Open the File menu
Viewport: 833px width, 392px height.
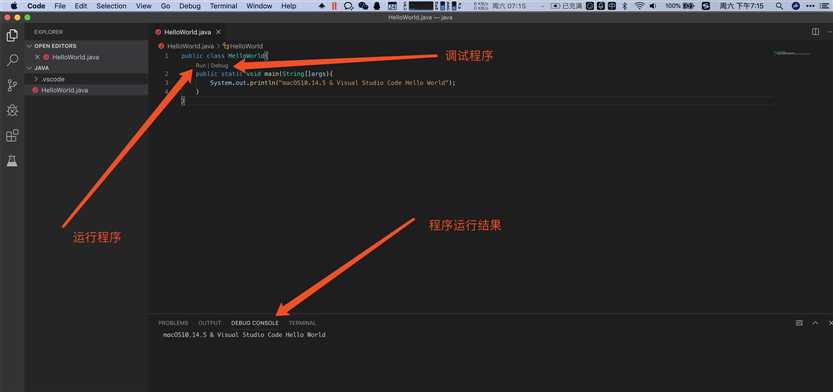(x=60, y=6)
